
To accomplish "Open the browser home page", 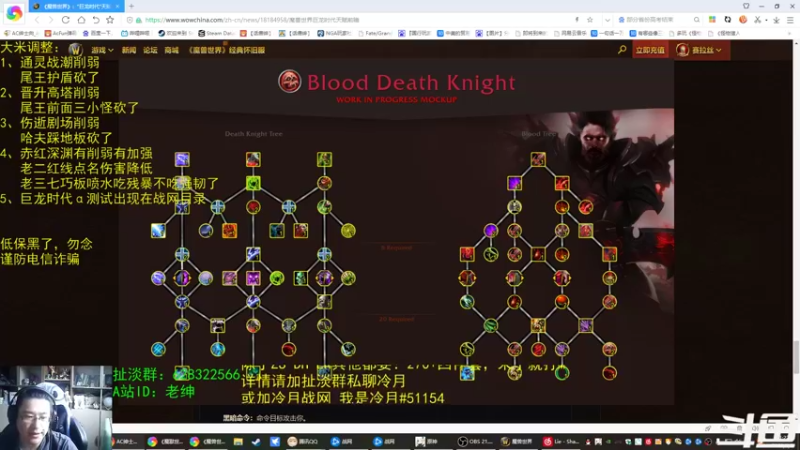I will 81,20.
